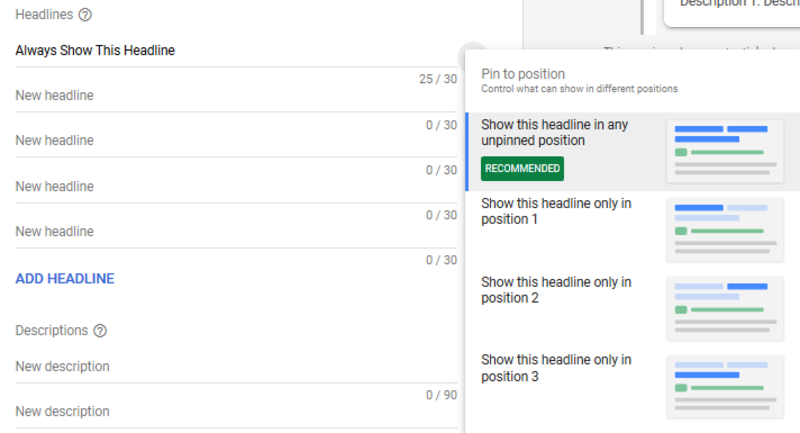Screen dimensions: 800x433
Task: Click the position 3 layout preview thumbnail
Action: click(x=725, y=385)
